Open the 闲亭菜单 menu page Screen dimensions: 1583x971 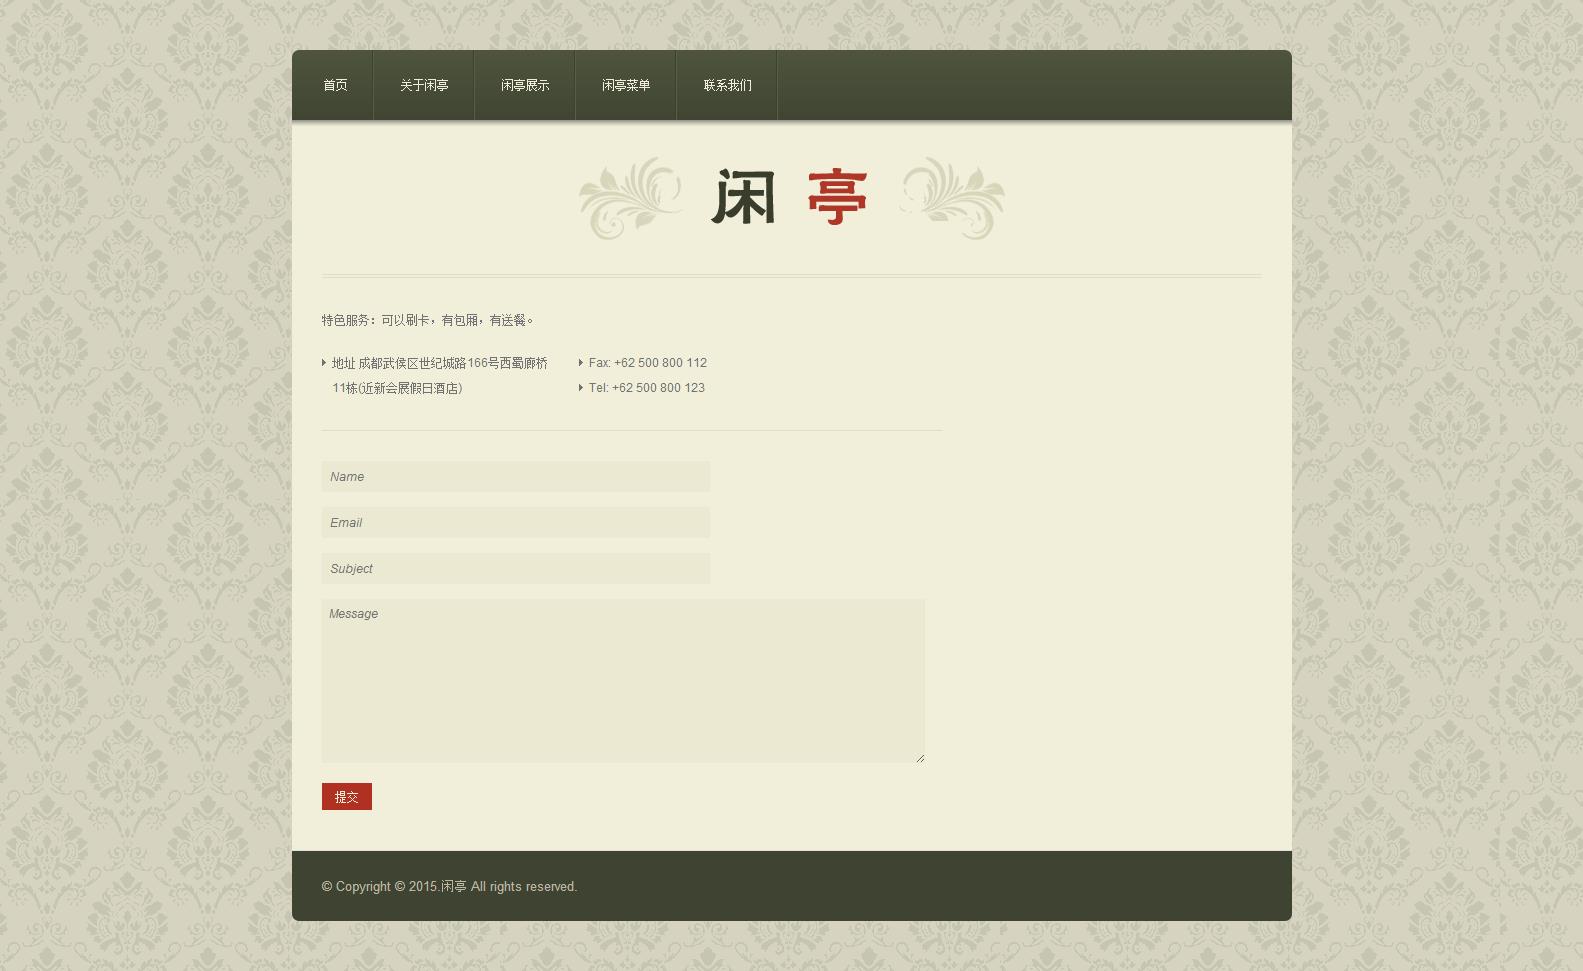[626, 86]
